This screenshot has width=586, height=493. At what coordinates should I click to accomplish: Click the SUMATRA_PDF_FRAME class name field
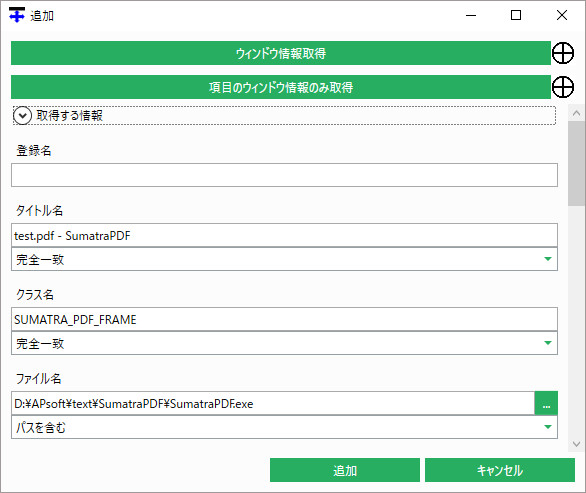(284, 319)
